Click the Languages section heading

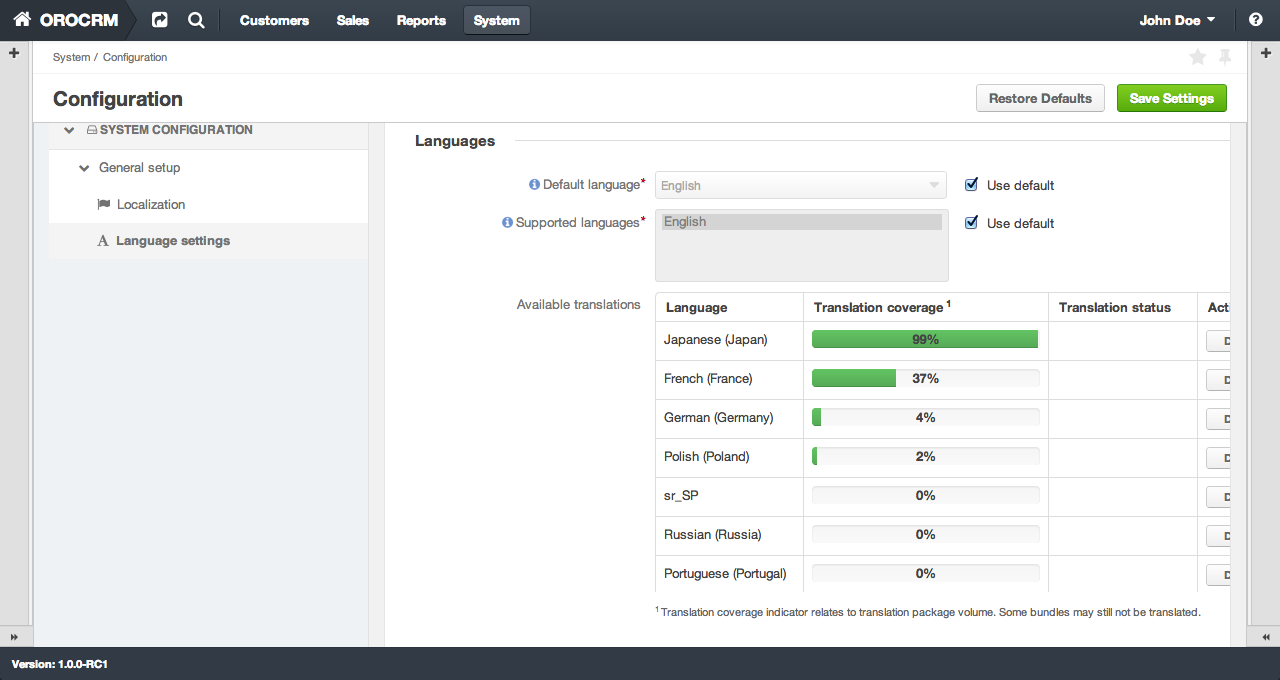455,141
